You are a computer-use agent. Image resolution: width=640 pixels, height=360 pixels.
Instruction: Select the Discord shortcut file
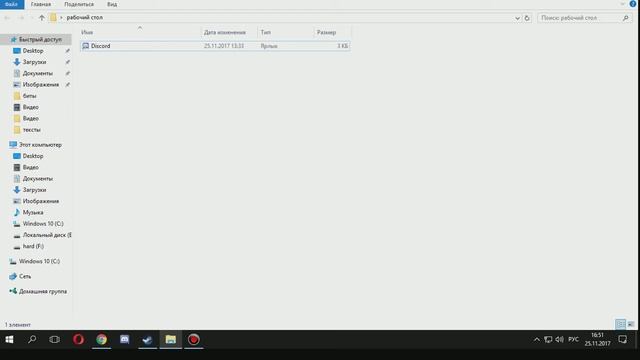click(215, 46)
